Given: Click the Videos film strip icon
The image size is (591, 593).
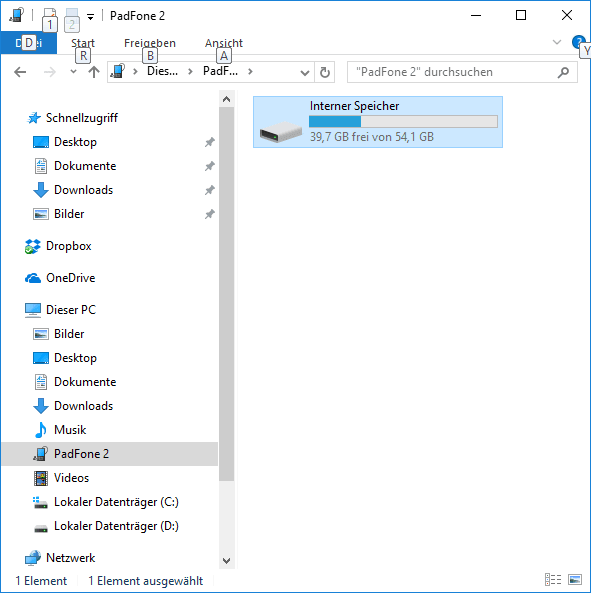Looking at the screenshot, I should [x=41, y=478].
